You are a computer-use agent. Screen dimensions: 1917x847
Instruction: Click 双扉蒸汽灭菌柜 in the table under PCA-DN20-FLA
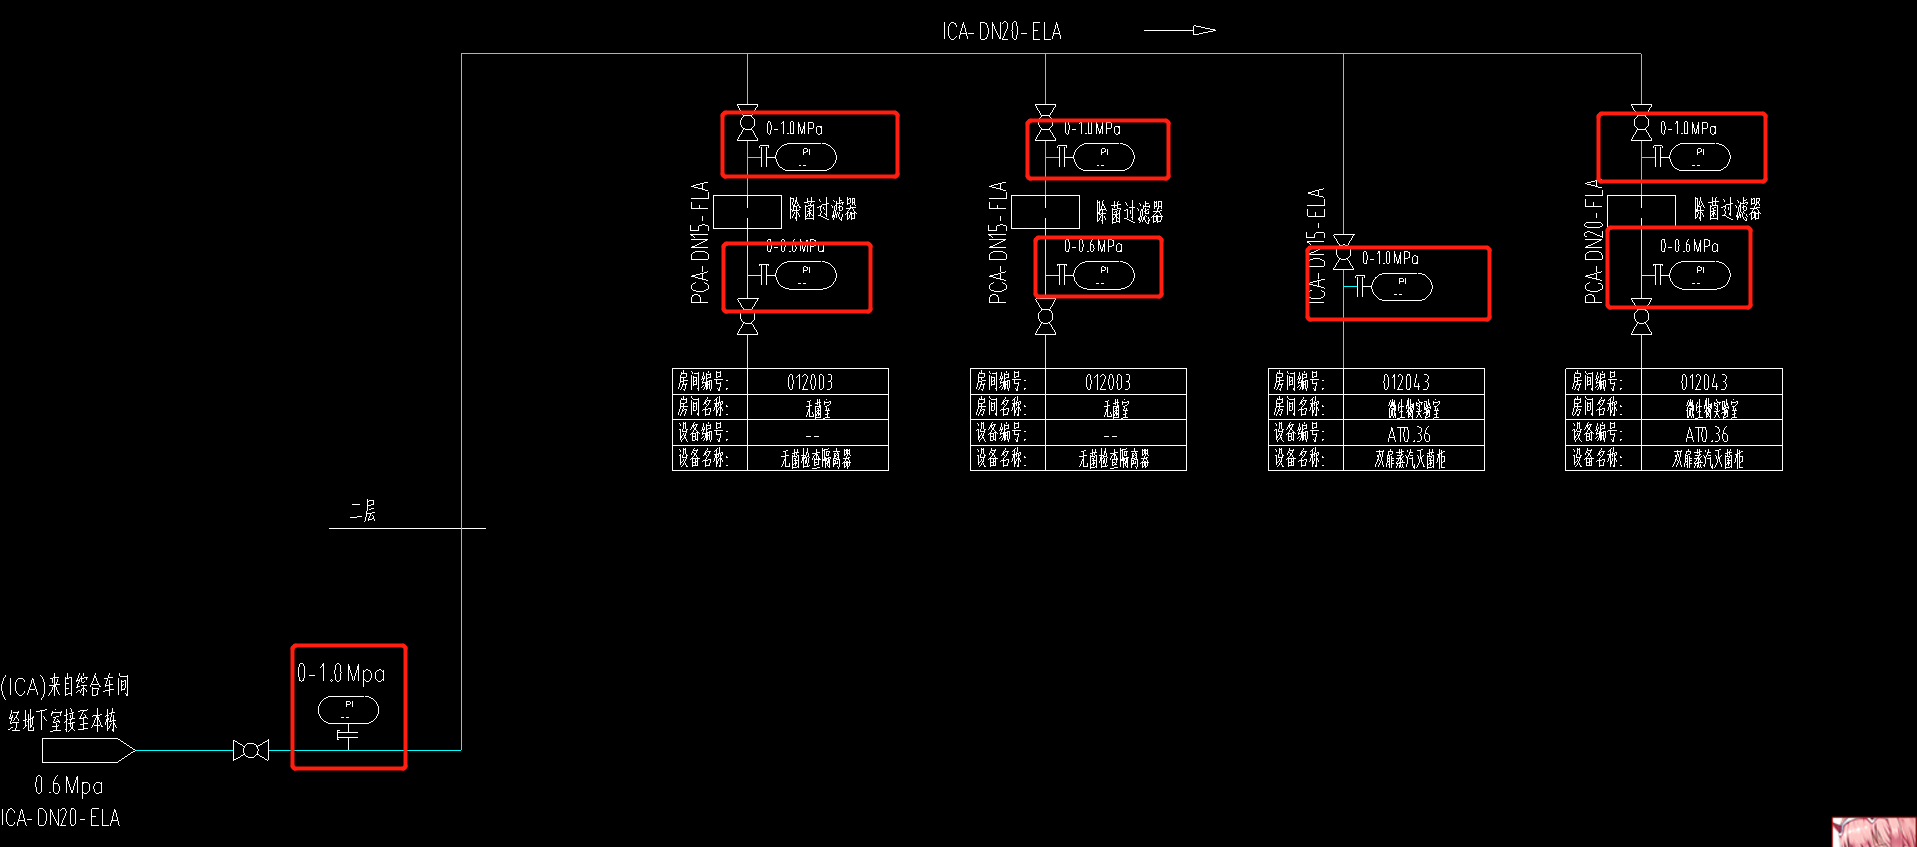click(x=1708, y=459)
